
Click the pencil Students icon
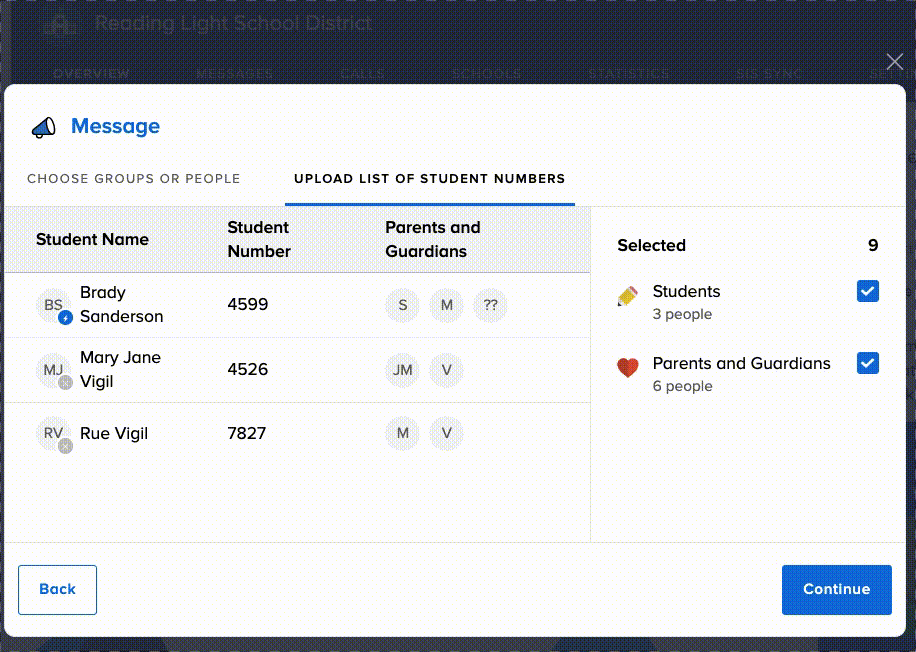click(628, 296)
